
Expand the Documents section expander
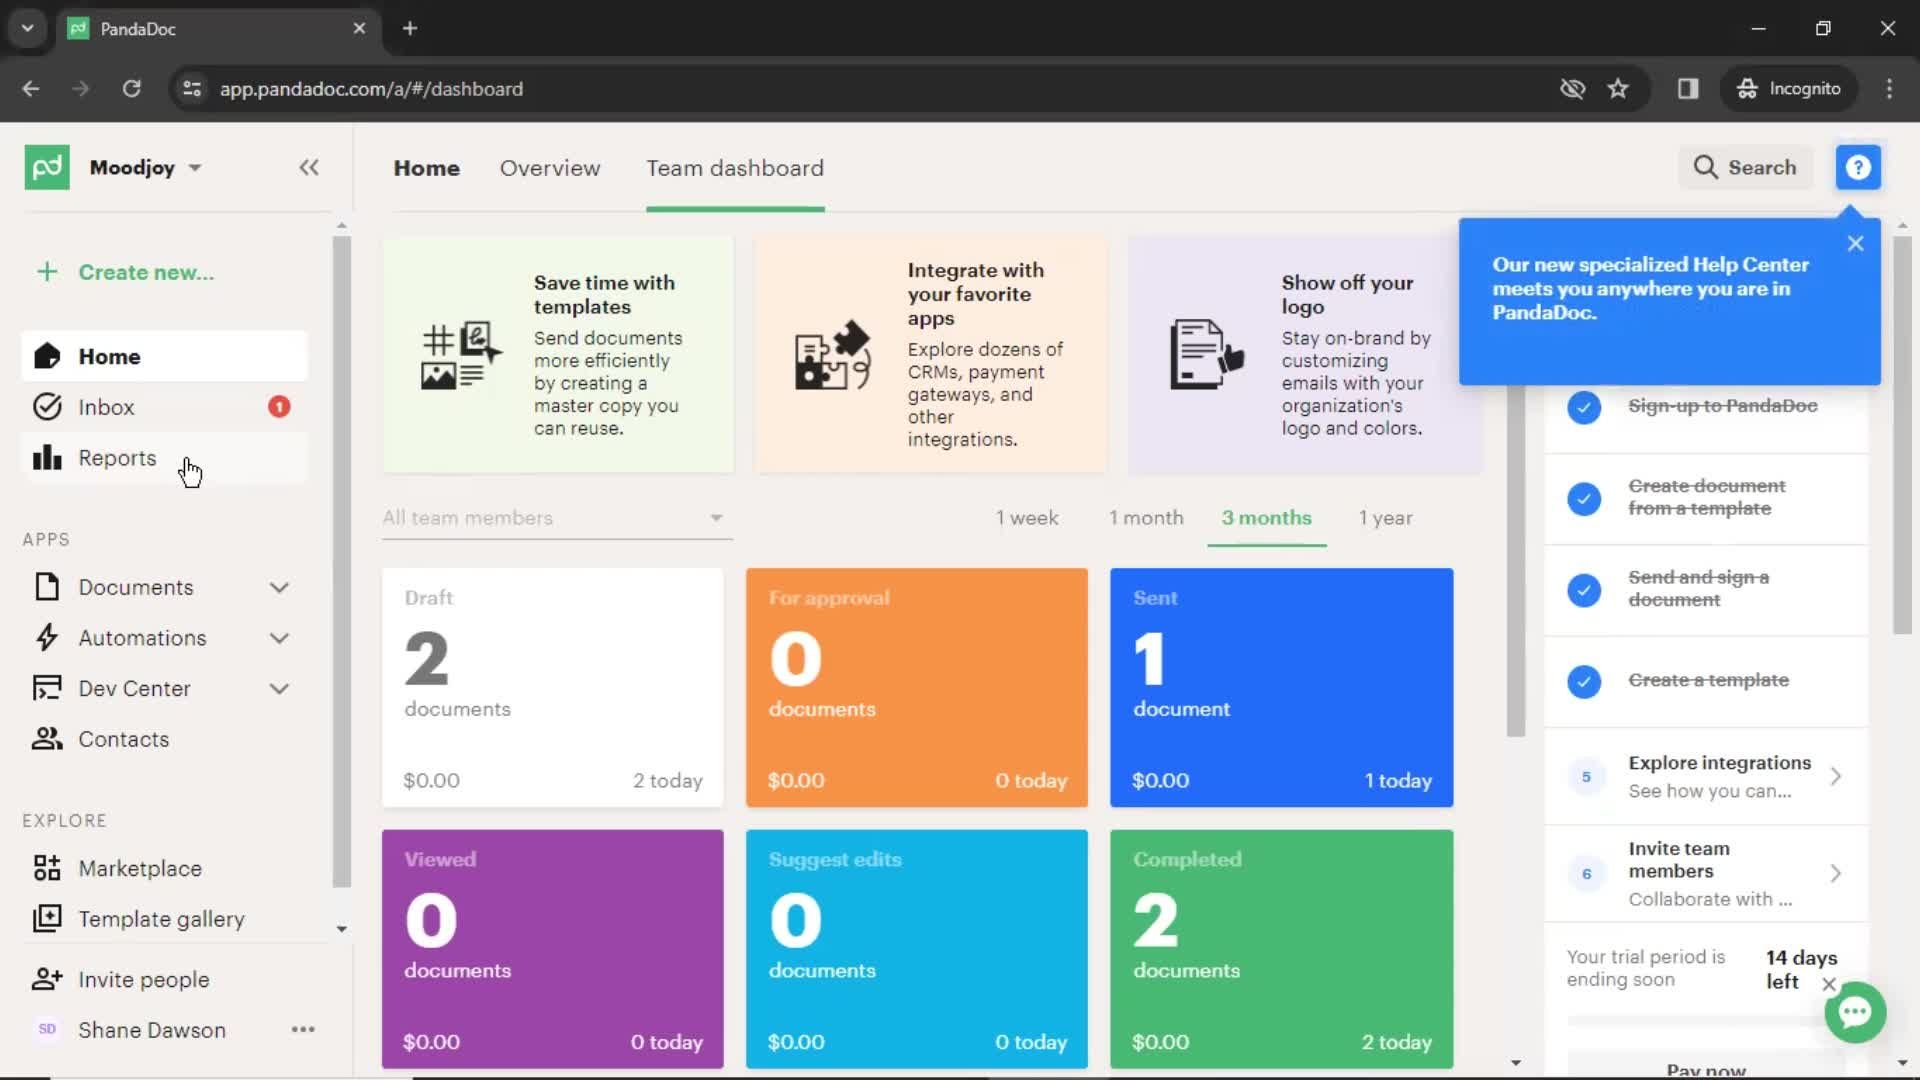(x=280, y=587)
